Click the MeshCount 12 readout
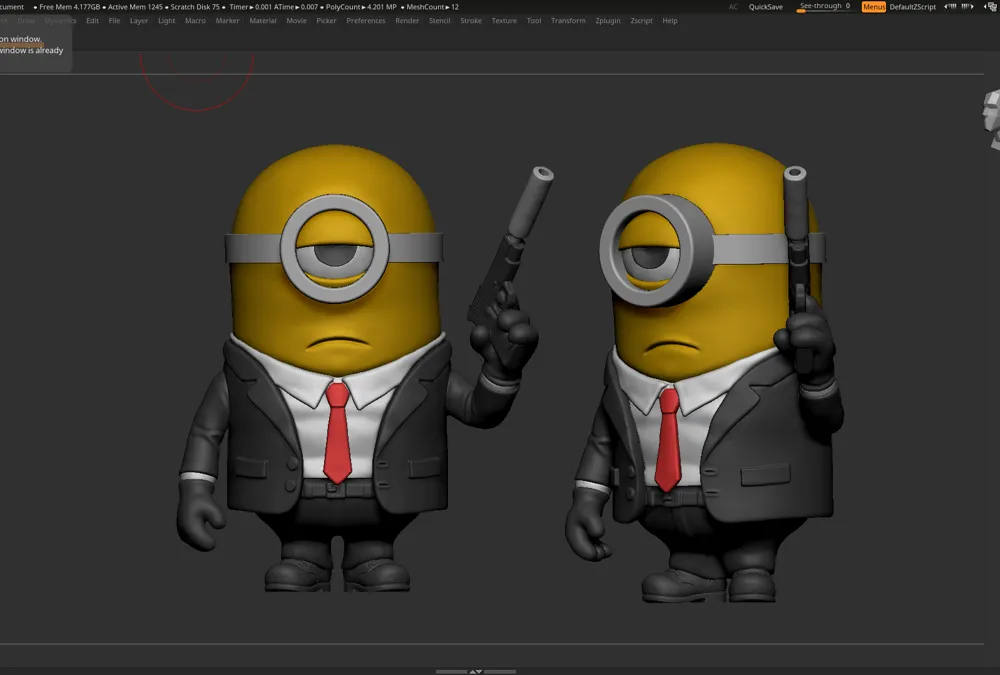Screen dimensions: 1000x675 (430, 7)
